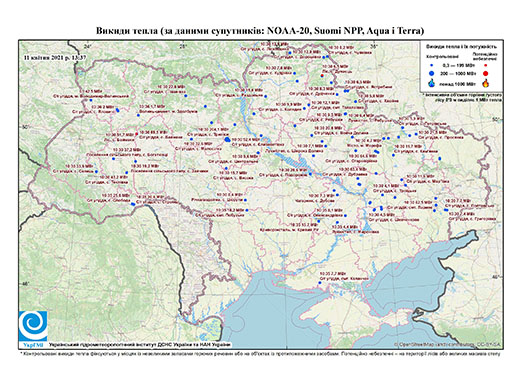
Task: Click the blue marker by Володимир-Волинський label
Action: click(x=91, y=100)
